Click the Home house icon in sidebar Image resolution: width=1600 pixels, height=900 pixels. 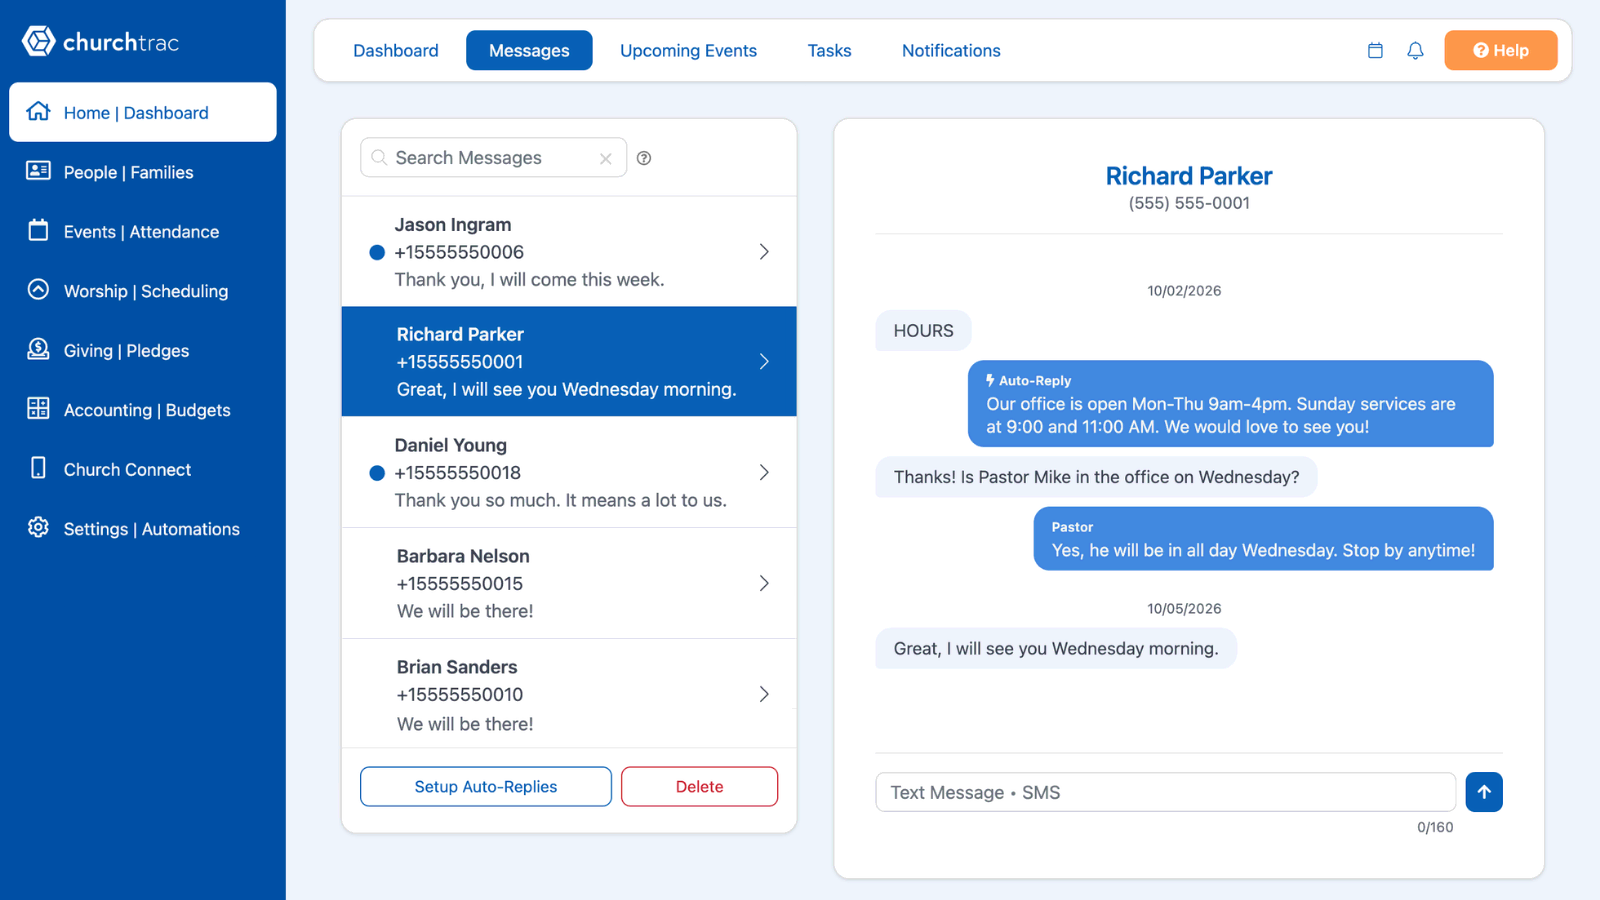click(38, 112)
